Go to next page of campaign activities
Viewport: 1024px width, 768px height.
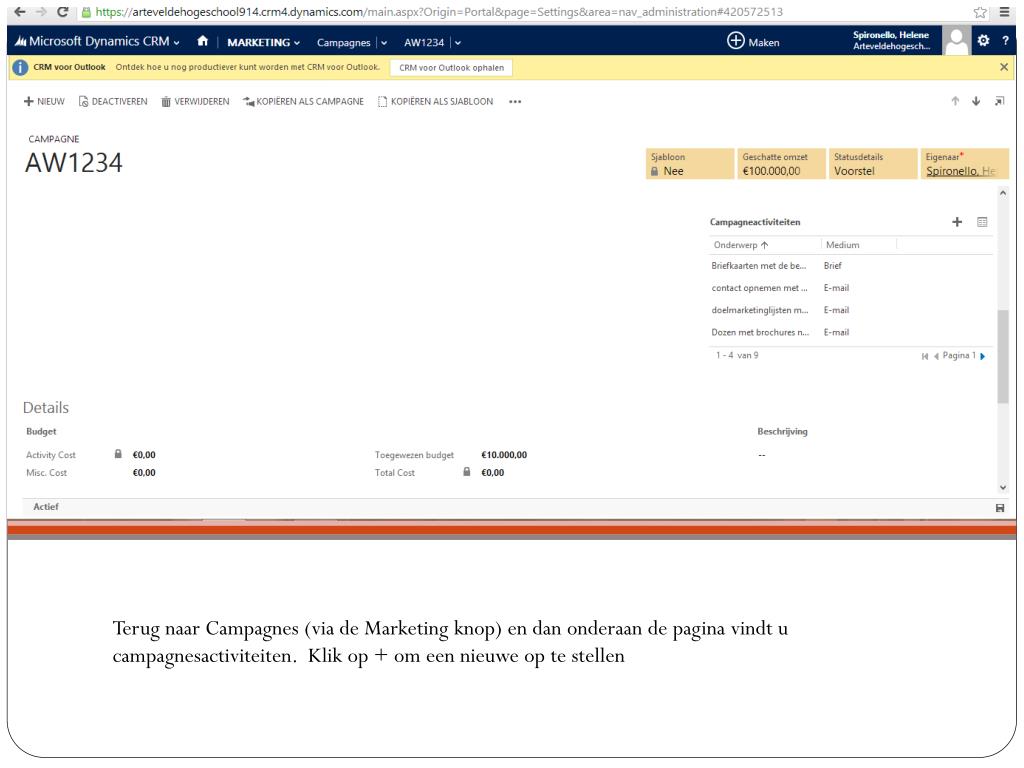click(982, 356)
